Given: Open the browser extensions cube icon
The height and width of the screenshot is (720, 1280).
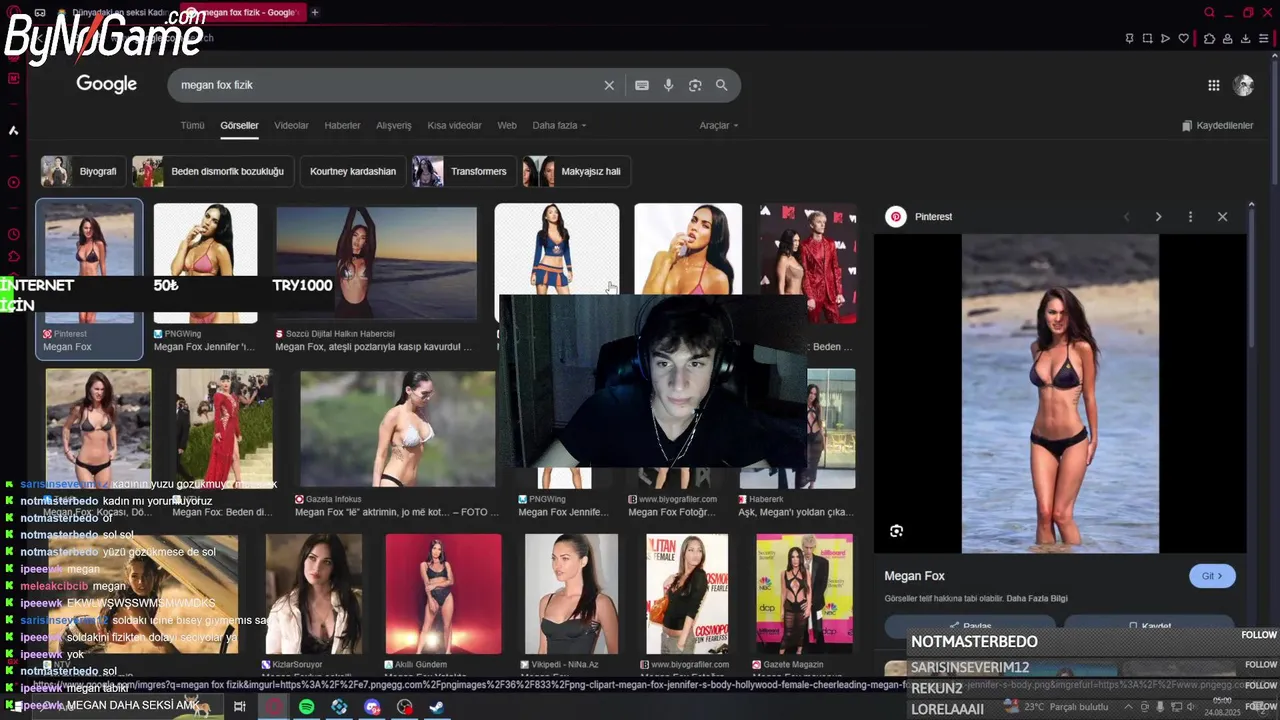Looking at the screenshot, I should coord(1209,39).
